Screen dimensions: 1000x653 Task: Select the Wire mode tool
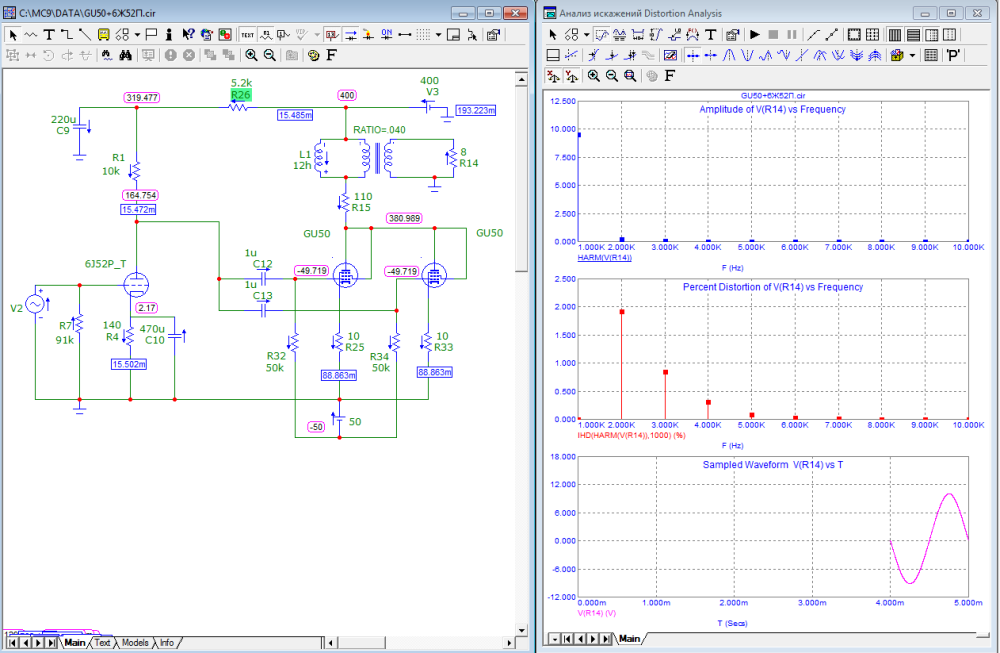(65, 34)
